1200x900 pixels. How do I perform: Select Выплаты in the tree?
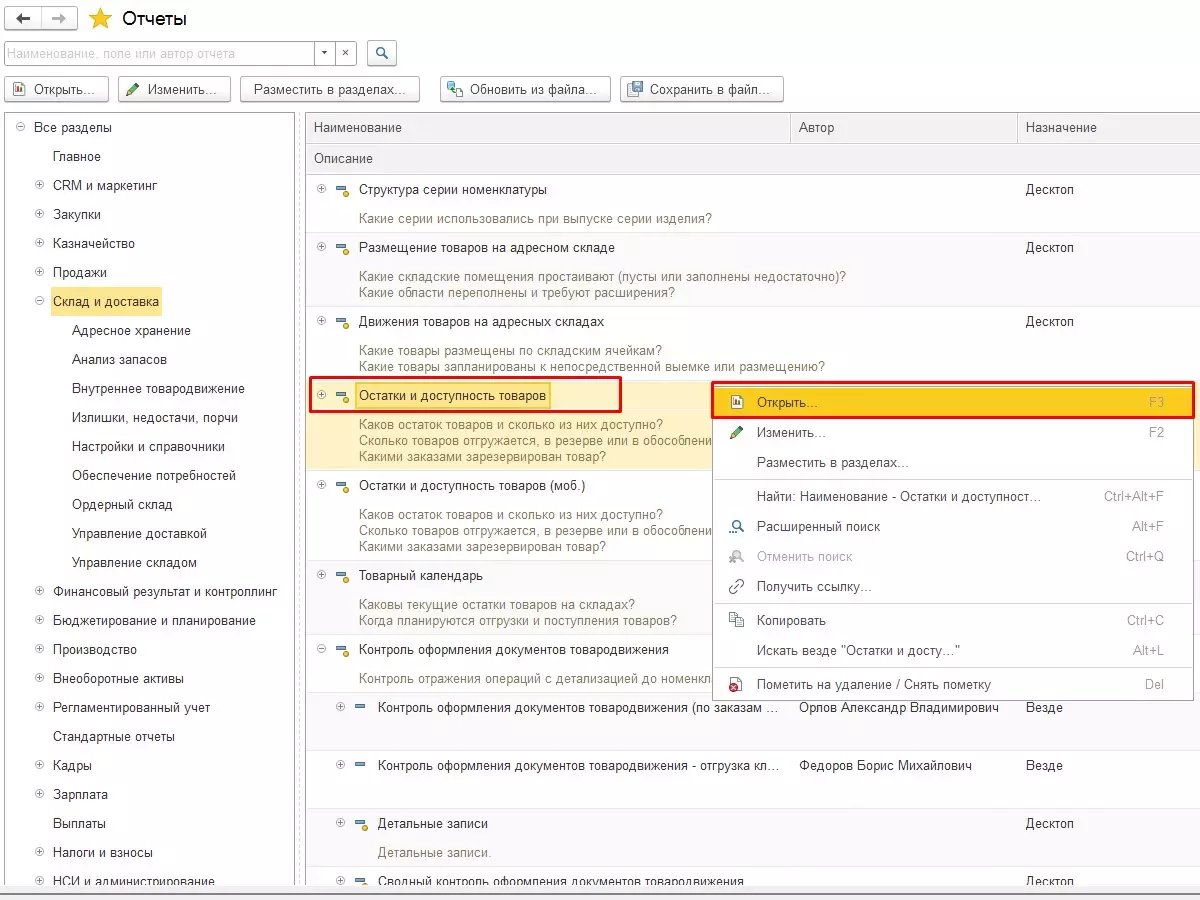pyautogui.click(x=79, y=823)
